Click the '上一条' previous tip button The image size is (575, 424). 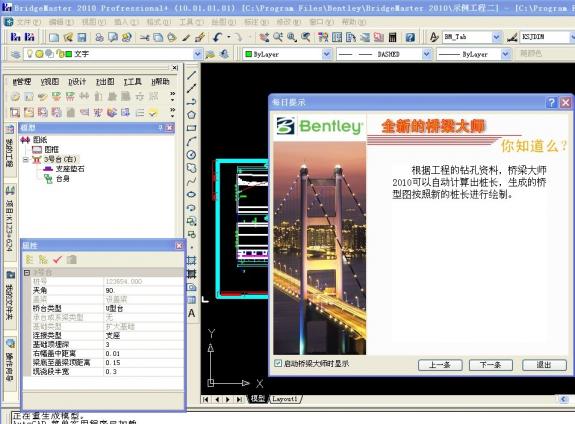click(x=440, y=365)
